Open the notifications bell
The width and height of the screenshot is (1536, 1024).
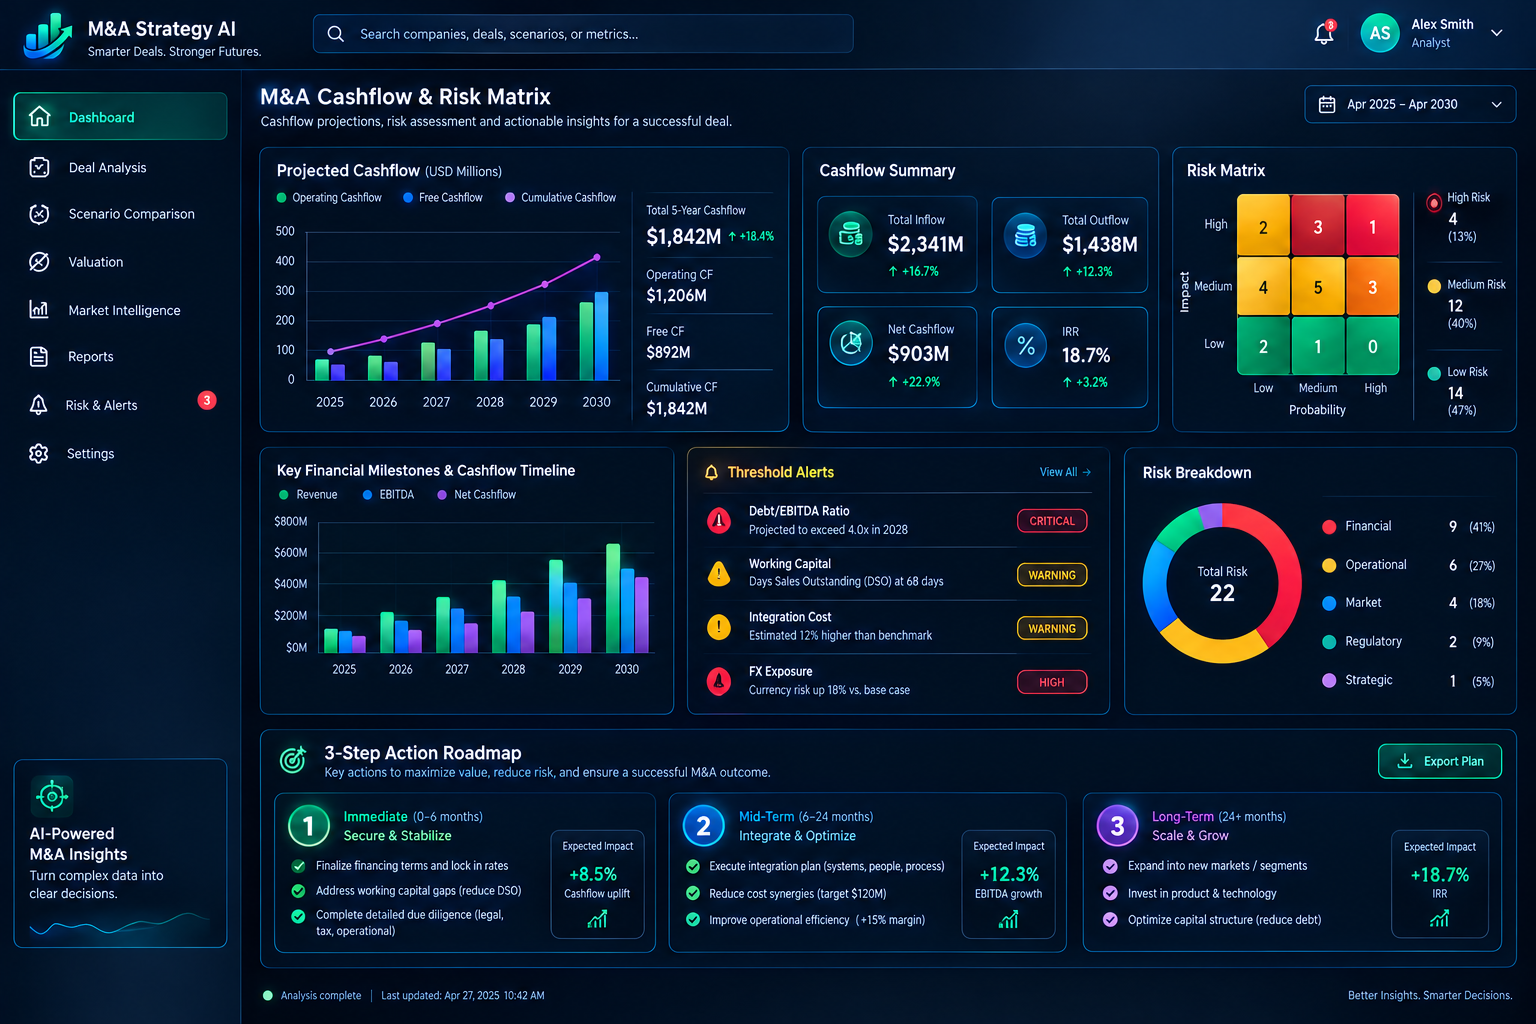pyautogui.click(x=1324, y=33)
